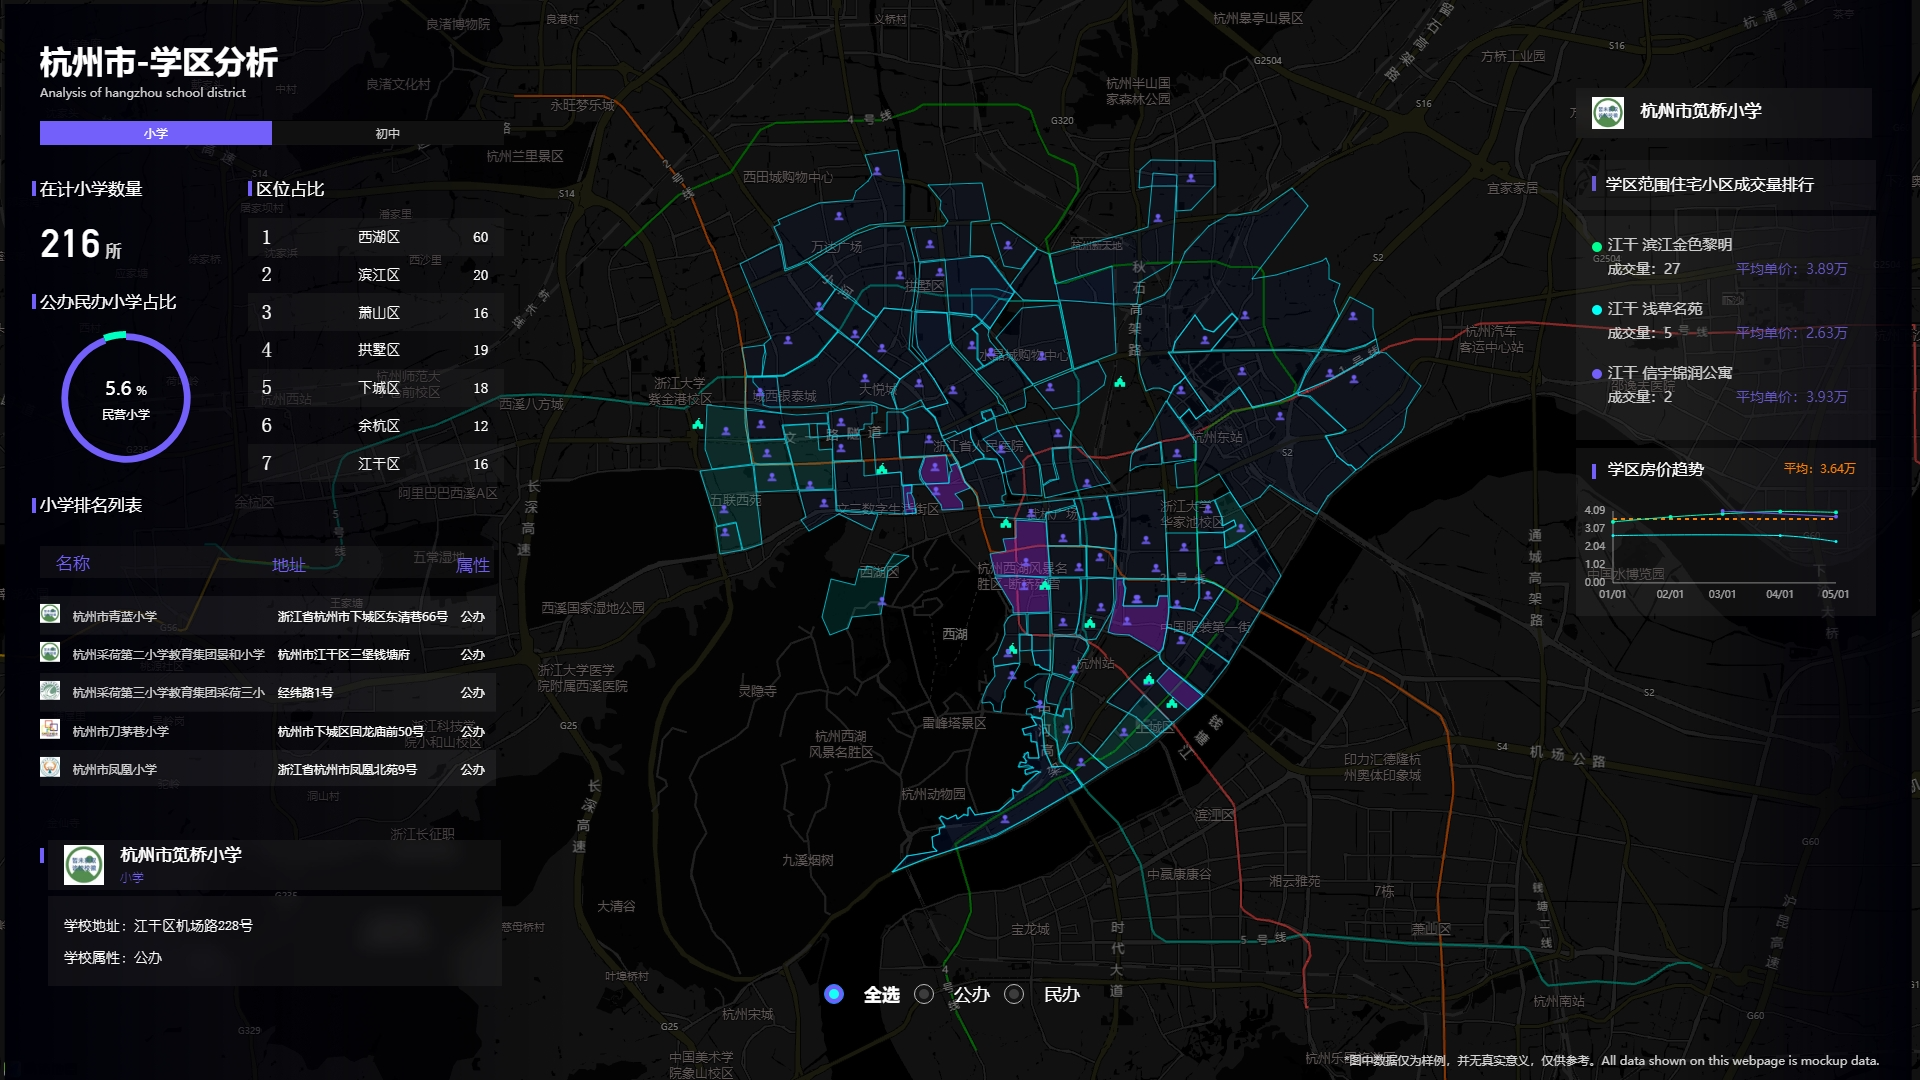
Task: Click school marker near 西湖区 on map
Action: point(882,601)
